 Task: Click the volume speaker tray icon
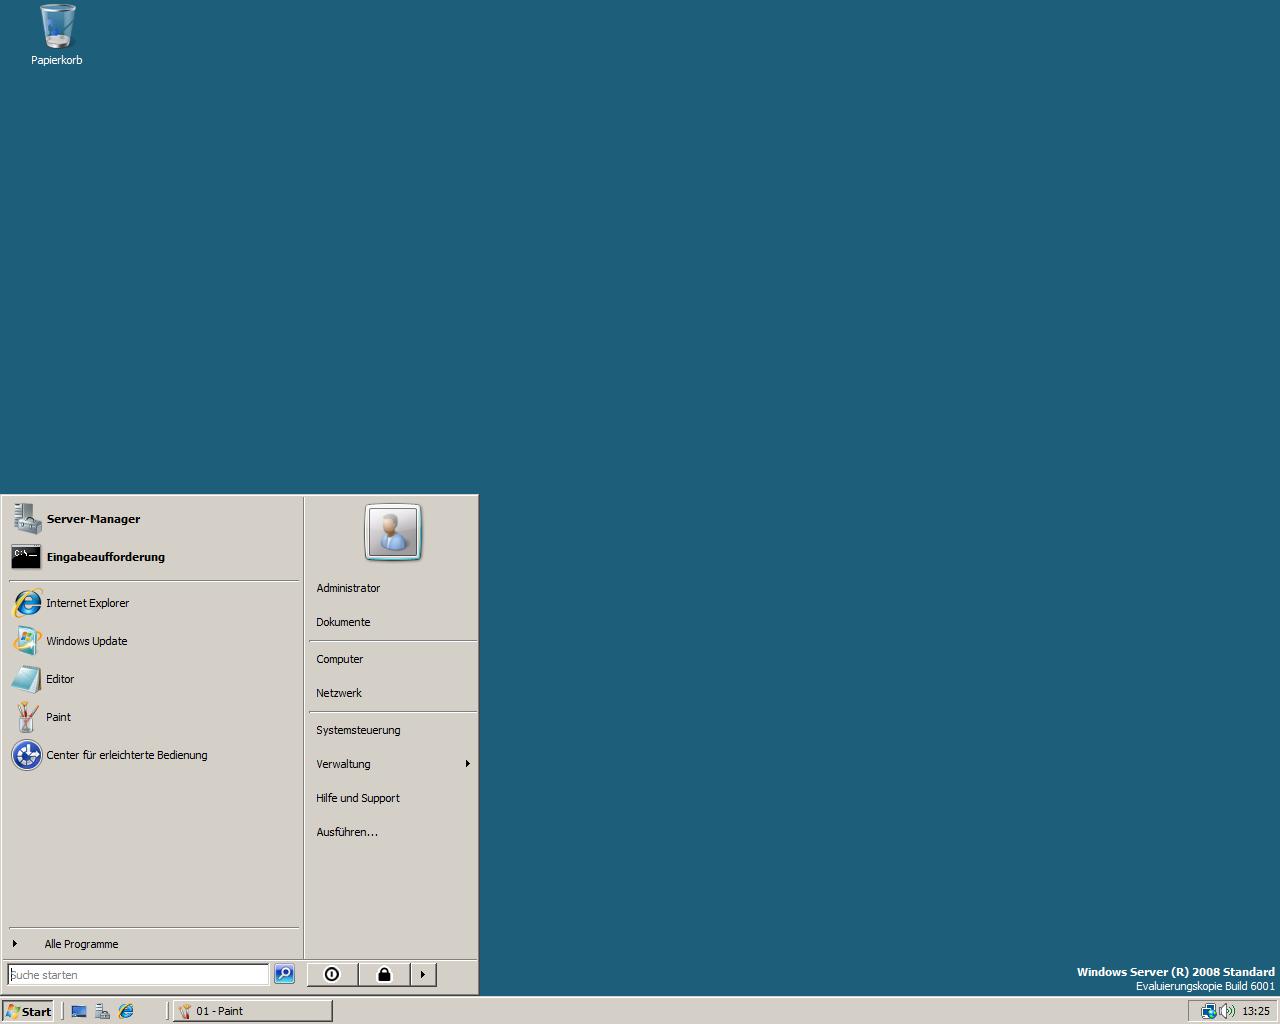pos(1227,1011)
